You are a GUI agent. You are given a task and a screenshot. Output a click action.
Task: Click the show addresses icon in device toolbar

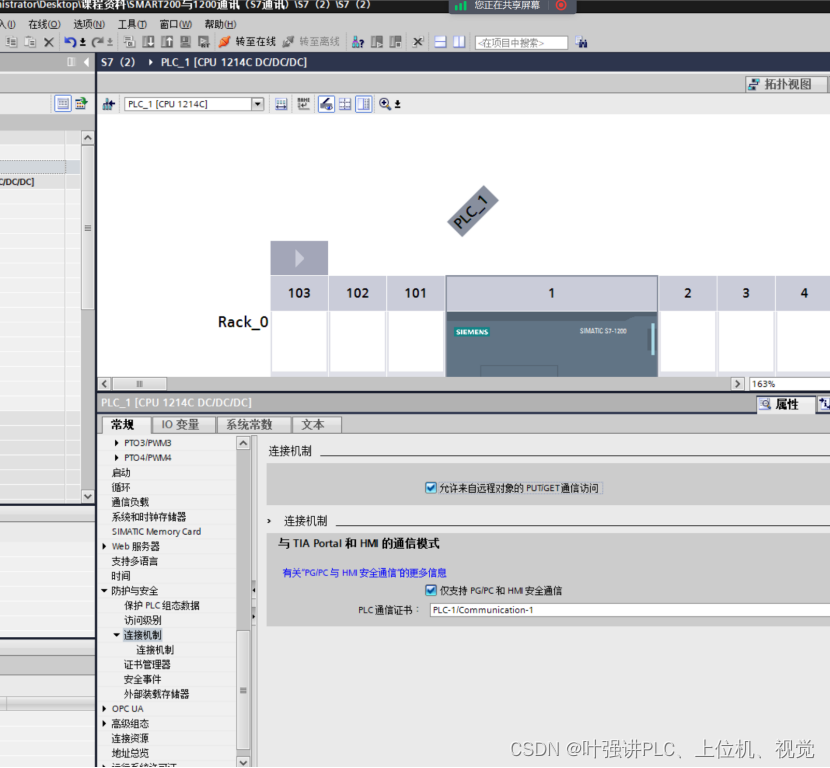(281, 104)
